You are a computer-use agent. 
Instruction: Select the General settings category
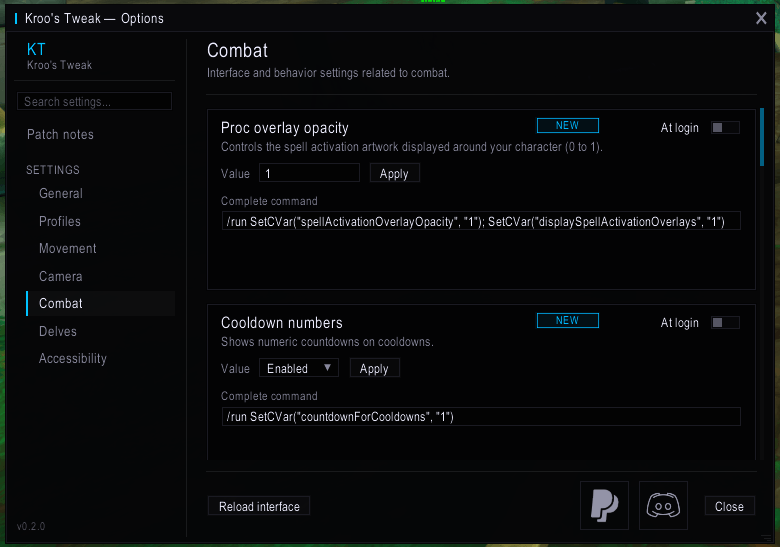[x=61, y=193]
